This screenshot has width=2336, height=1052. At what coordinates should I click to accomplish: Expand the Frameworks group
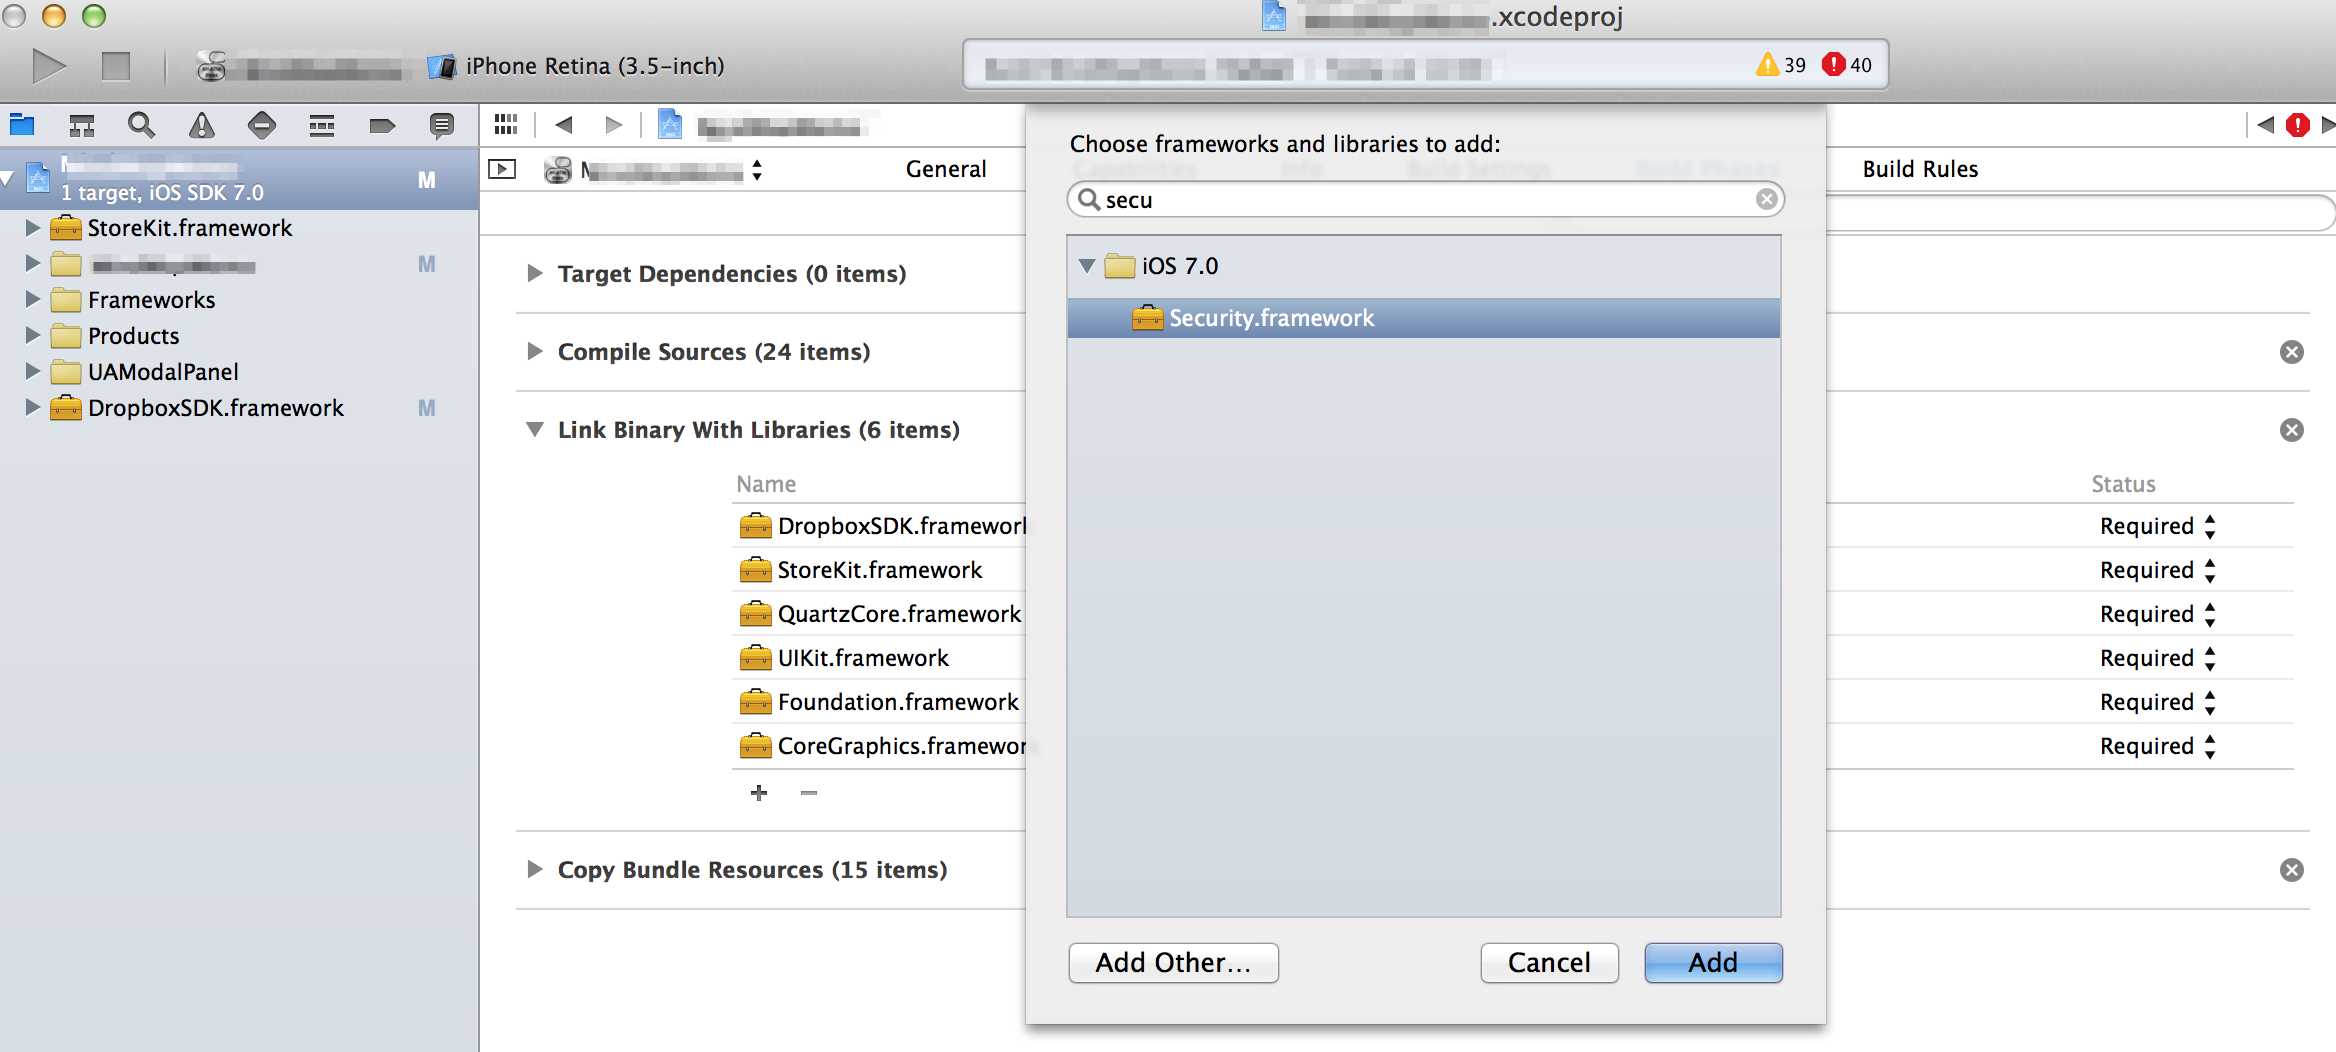point(33,299)
